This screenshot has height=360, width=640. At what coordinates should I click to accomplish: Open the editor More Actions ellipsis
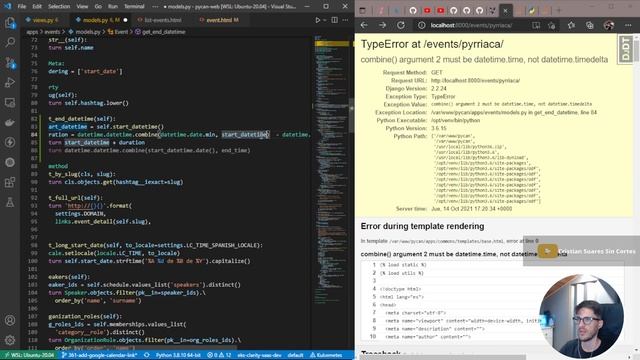[345, 20]
